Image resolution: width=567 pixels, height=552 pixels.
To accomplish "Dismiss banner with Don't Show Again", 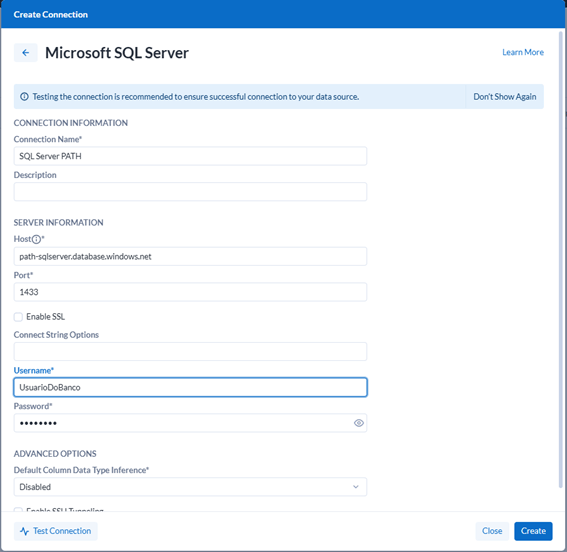I will [504, 97].
